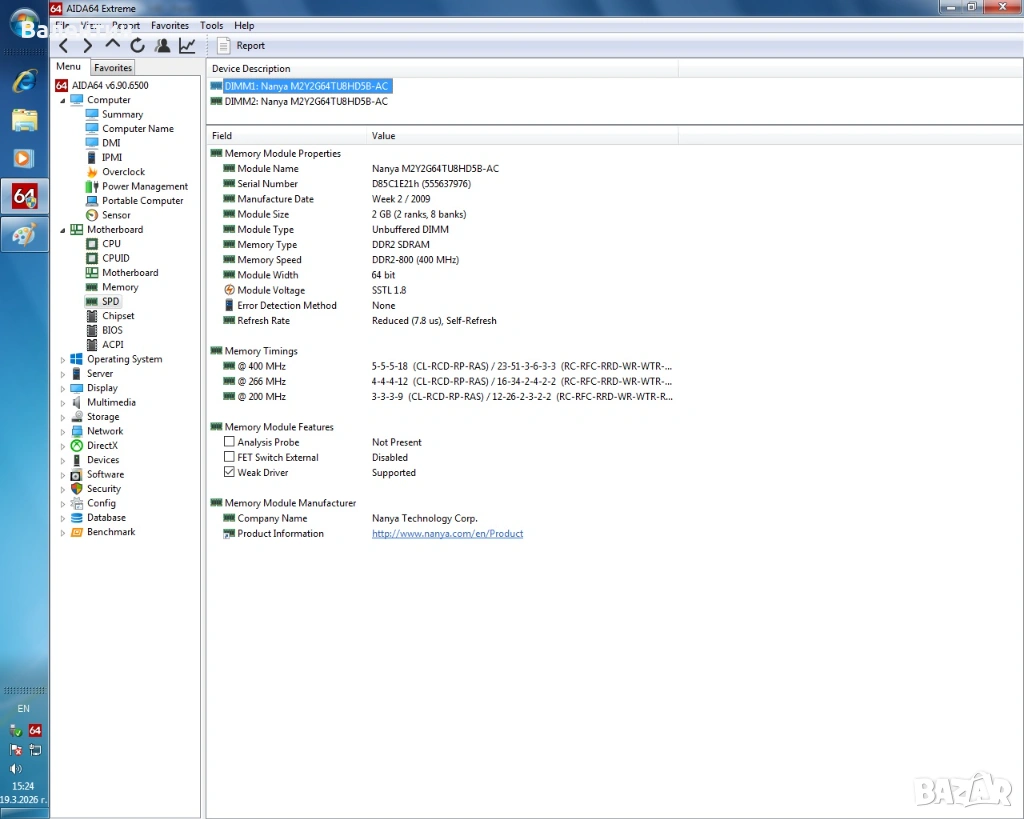This screenshot has width=1024, height=819.
Task: Click the Forward navigation arrow
Action: (x=88, y=46)
